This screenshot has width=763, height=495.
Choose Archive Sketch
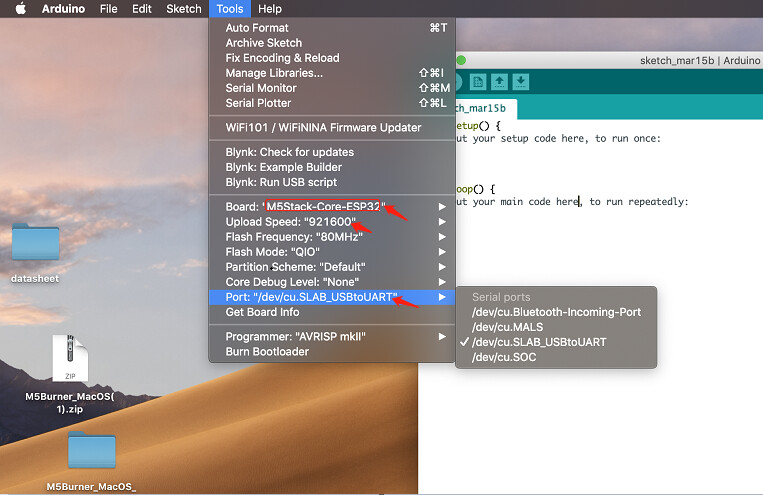tap(332, 43)
